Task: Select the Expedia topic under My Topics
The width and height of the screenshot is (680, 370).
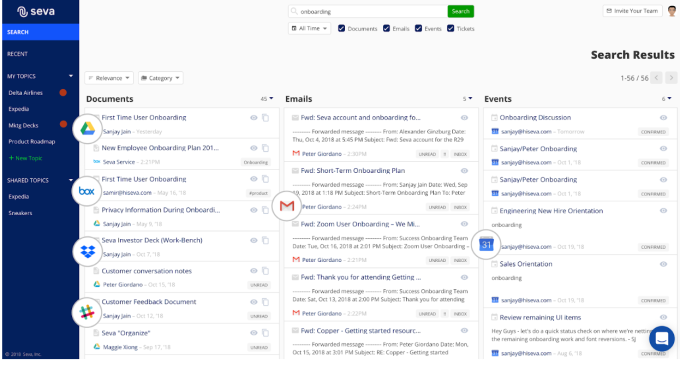Action: (x=19, y=109)
